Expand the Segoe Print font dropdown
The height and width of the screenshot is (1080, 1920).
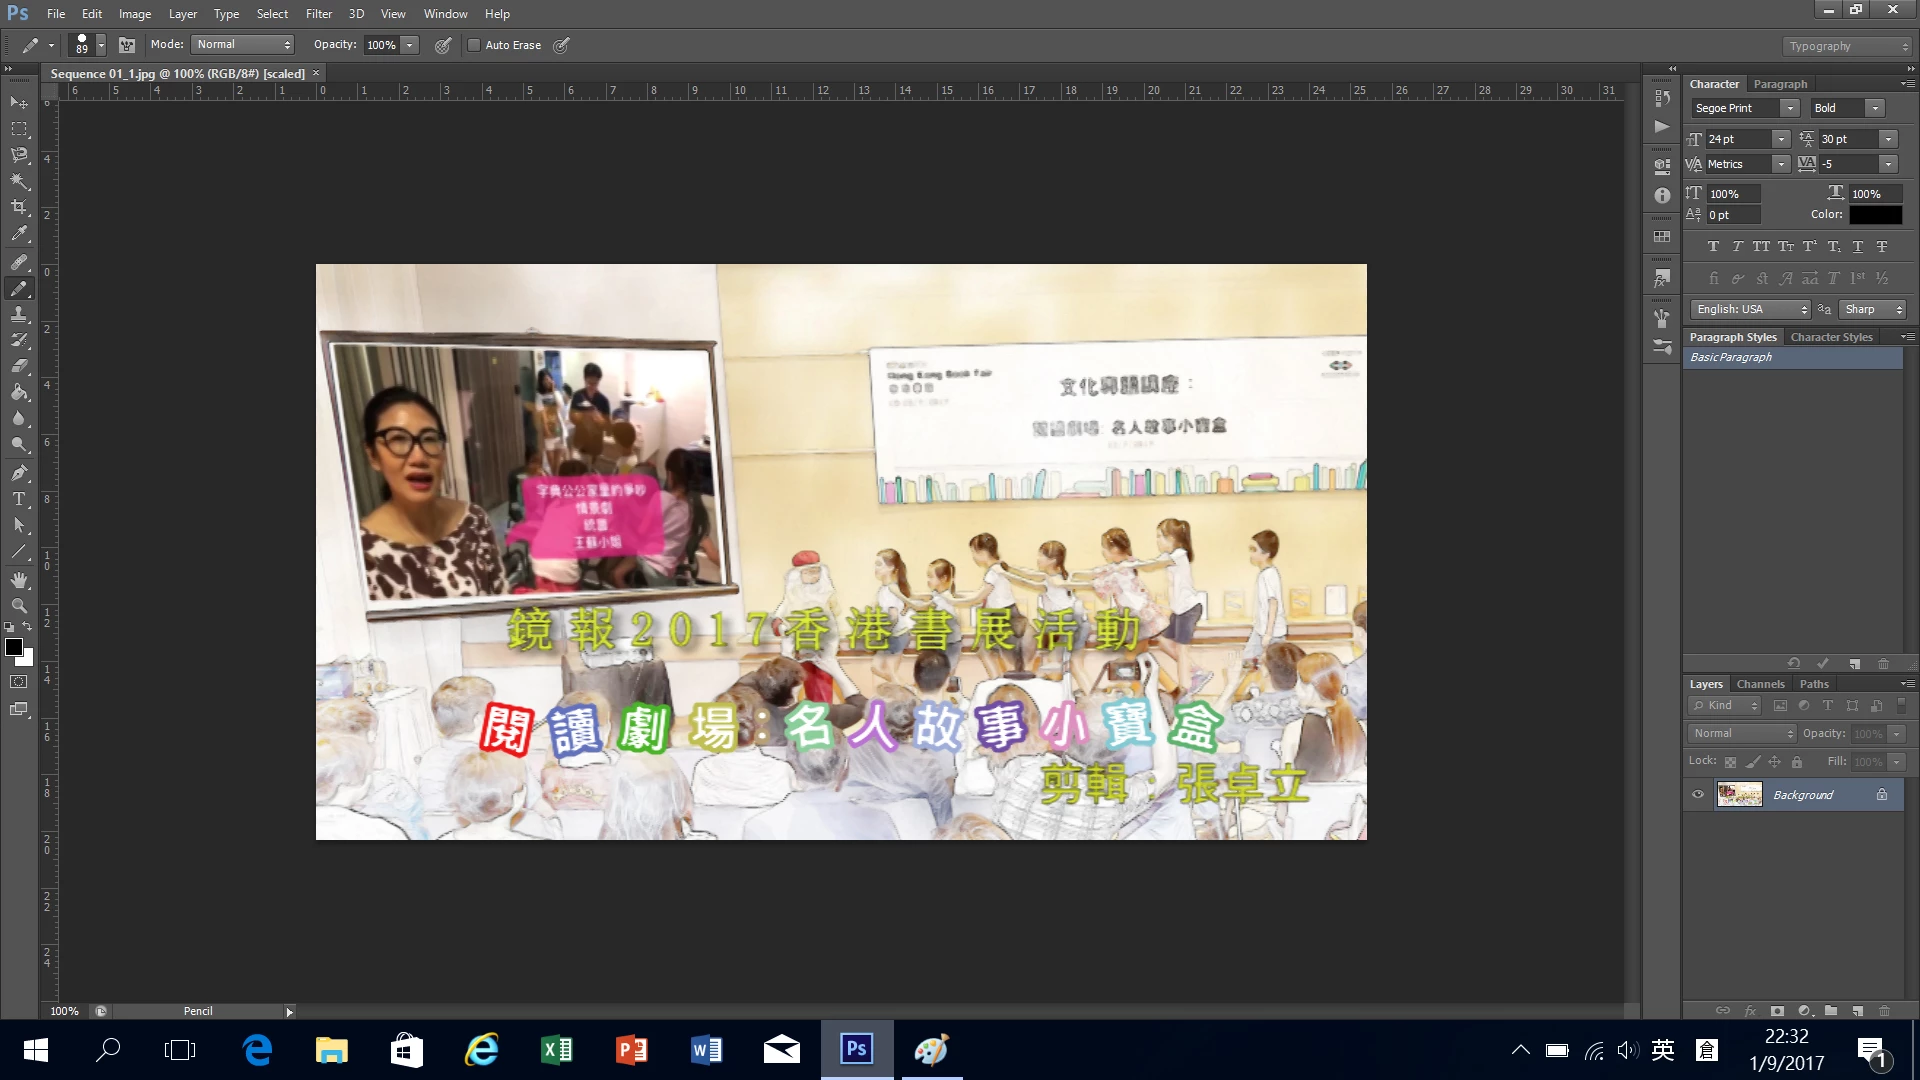pyautogui.click(x=1790, y=108)
